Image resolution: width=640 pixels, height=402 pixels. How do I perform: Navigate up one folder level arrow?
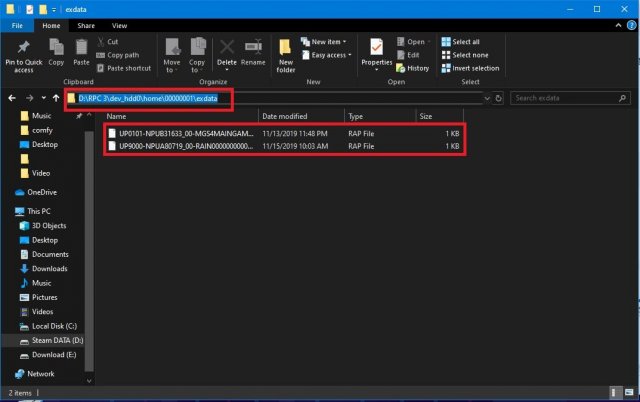[55, 98]
